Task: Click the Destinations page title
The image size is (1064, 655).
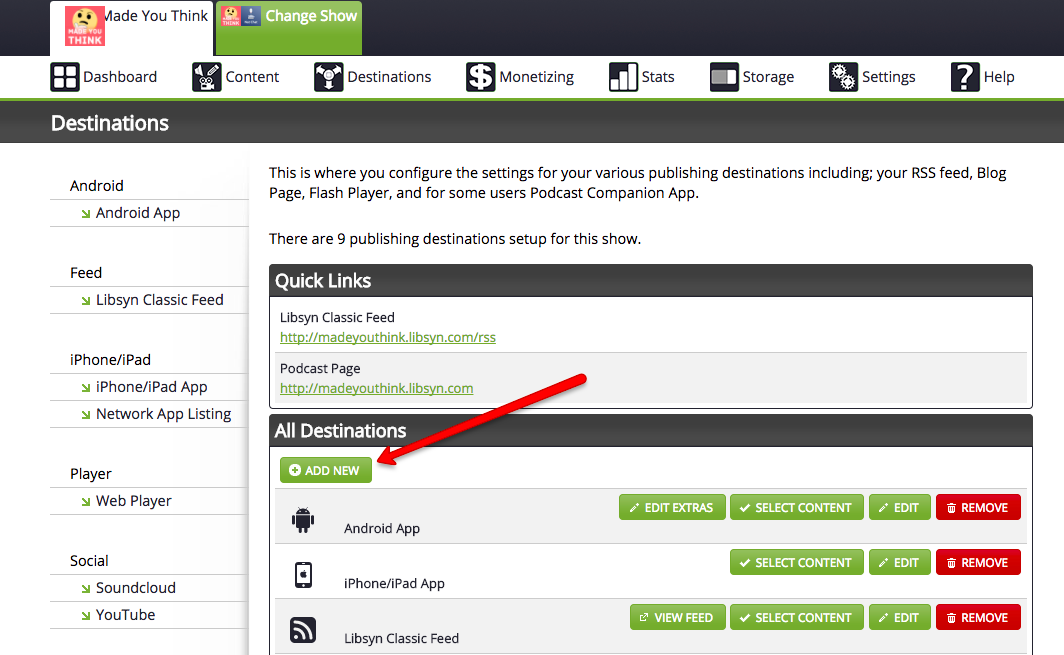Action: (x=110, y=124)
